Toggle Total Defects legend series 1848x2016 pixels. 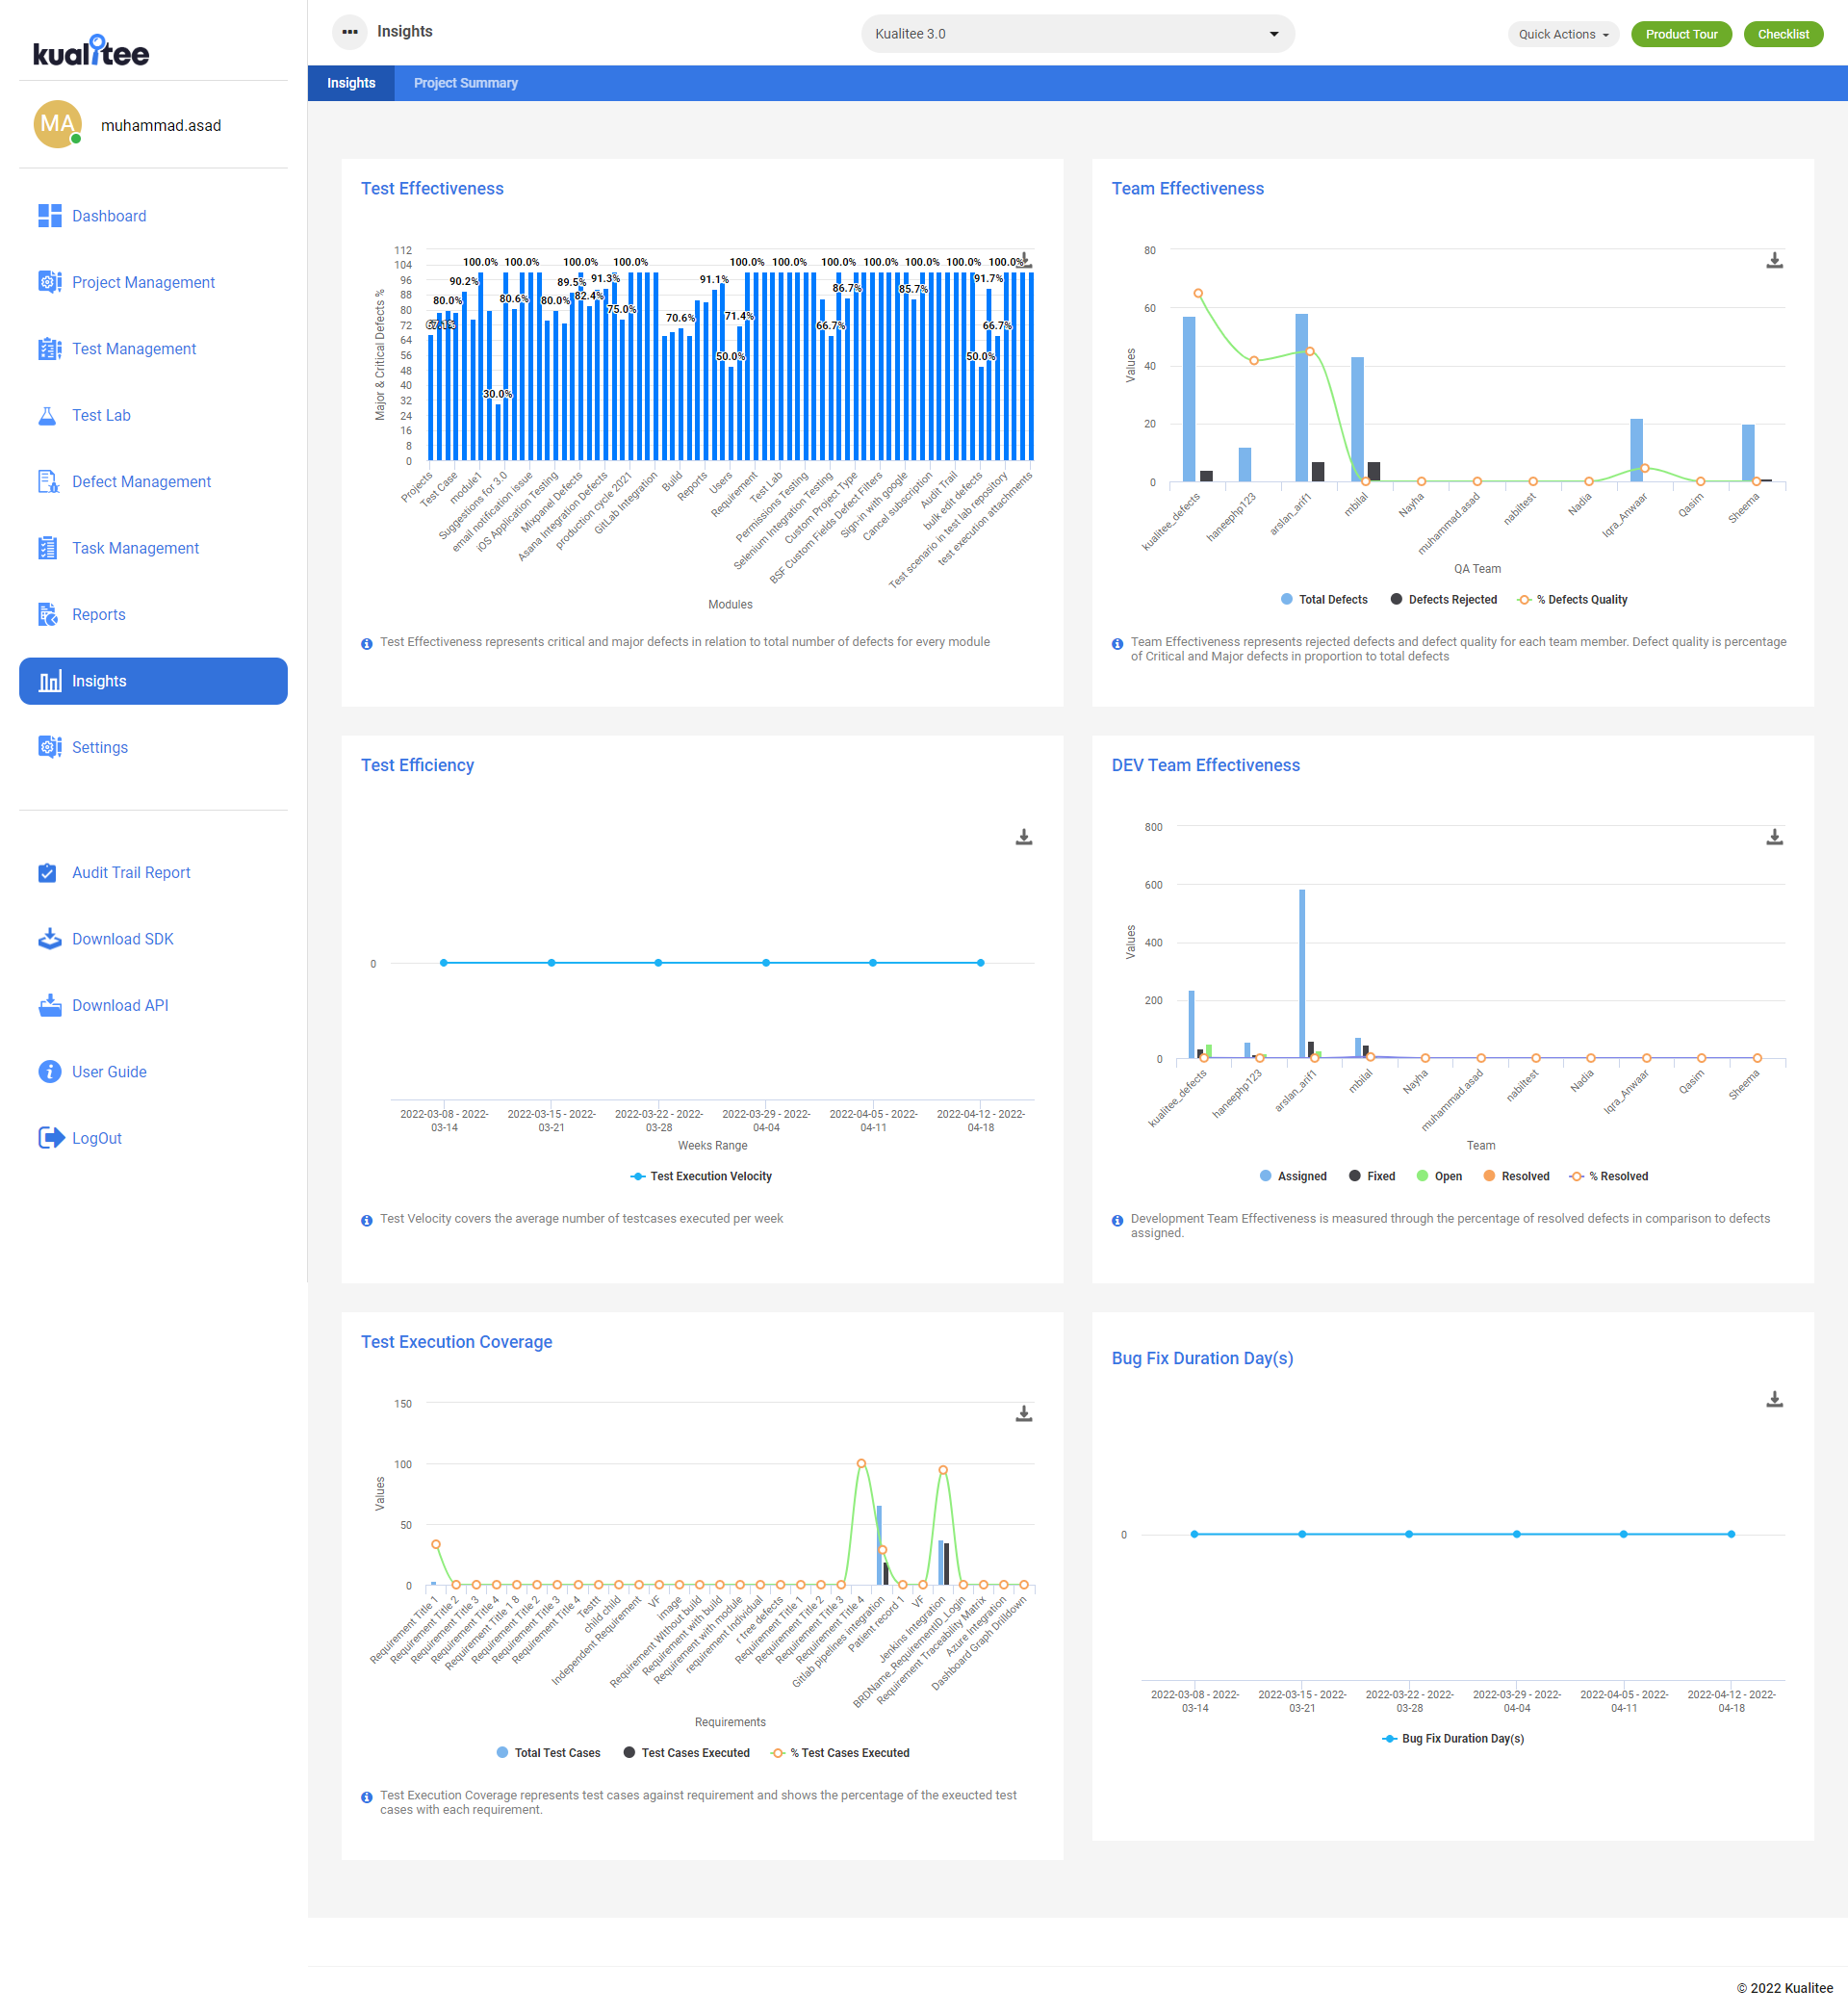(x=1323, y=600)
